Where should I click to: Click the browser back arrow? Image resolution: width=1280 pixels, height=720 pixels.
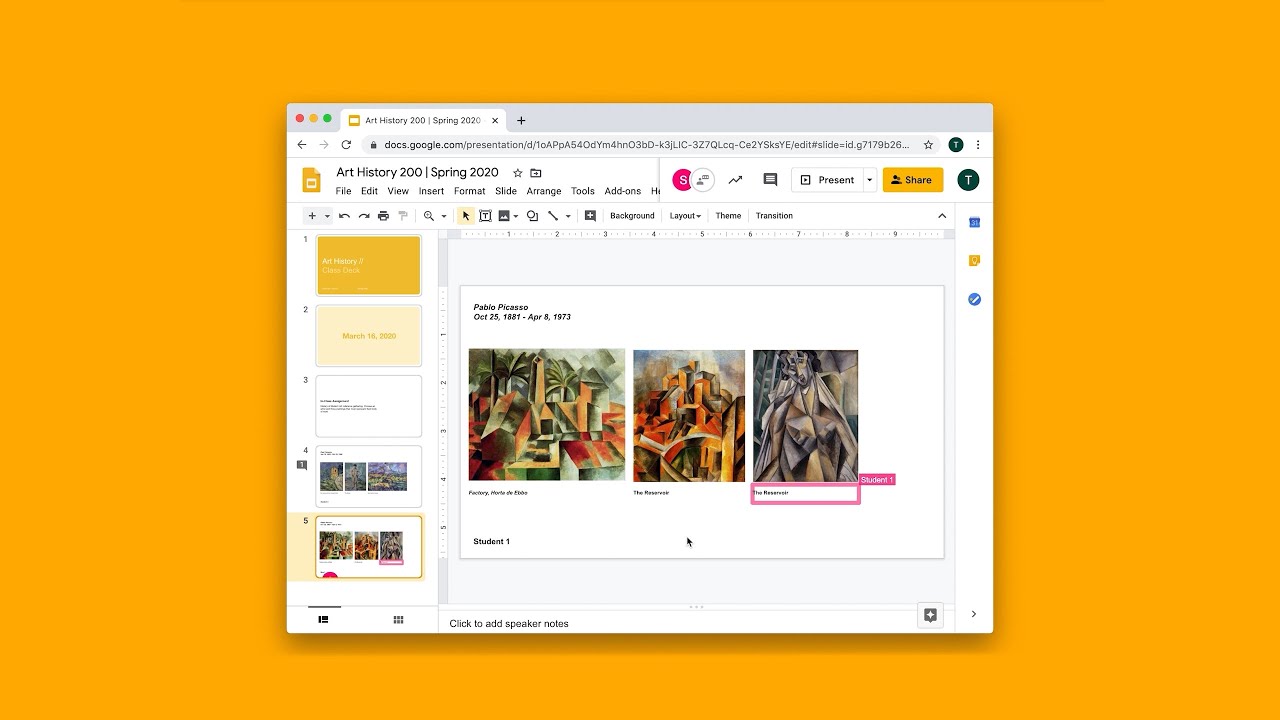coord(302,145)
